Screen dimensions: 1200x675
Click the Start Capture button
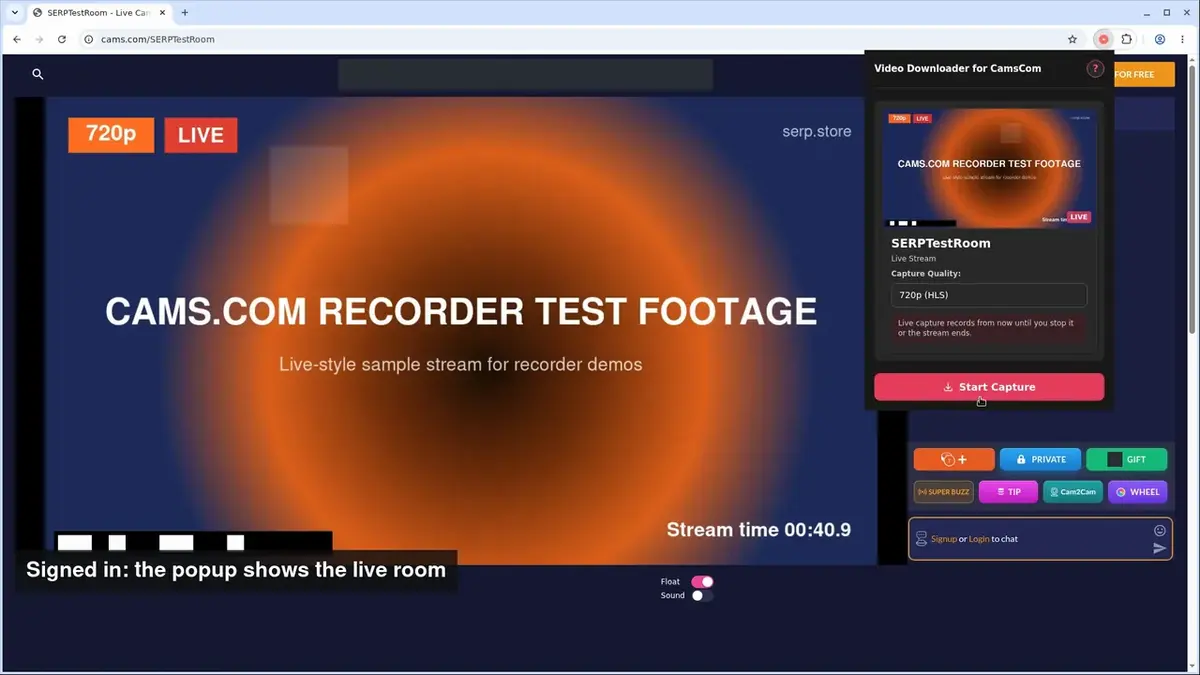[x=989, y=387]
